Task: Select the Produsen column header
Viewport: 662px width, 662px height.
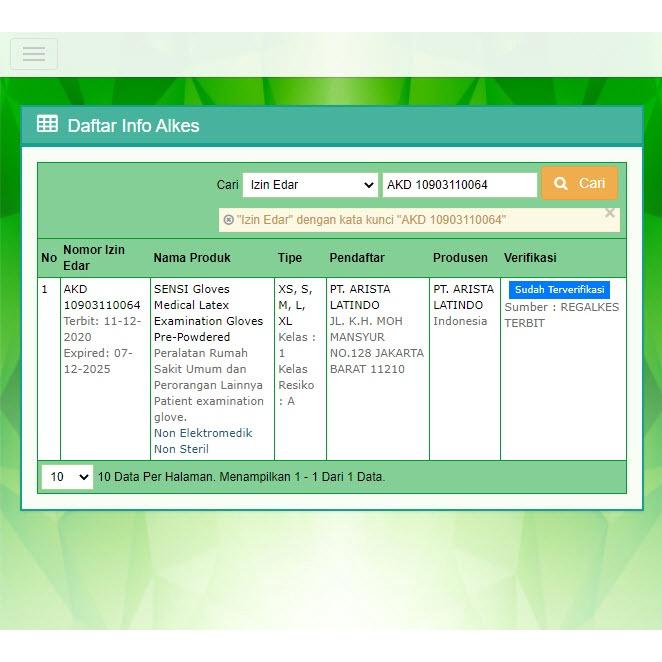Action: tap(460, 258)
